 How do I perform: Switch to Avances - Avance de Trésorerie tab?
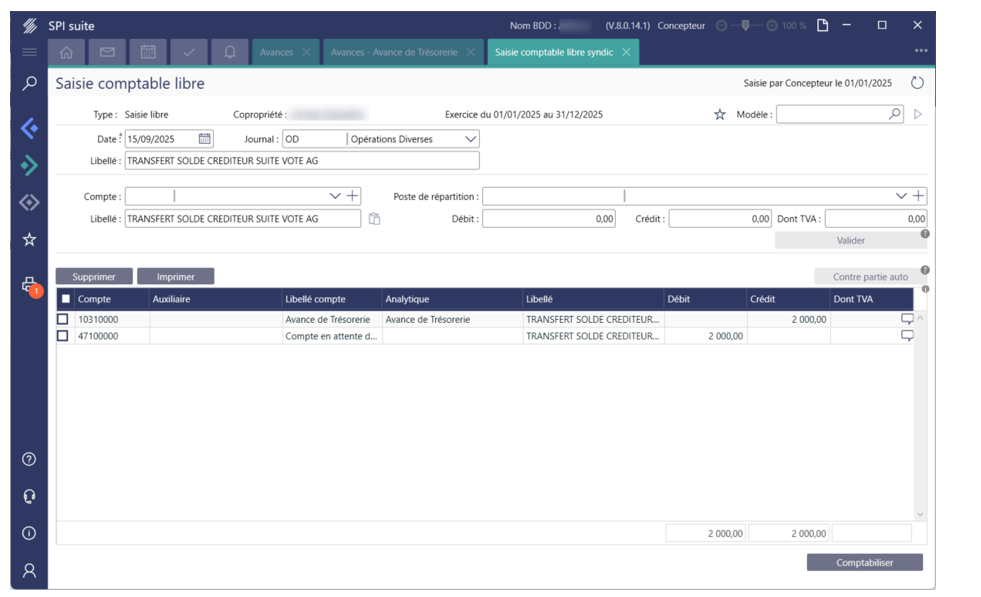pyautogui.click(x=394, y=52)
